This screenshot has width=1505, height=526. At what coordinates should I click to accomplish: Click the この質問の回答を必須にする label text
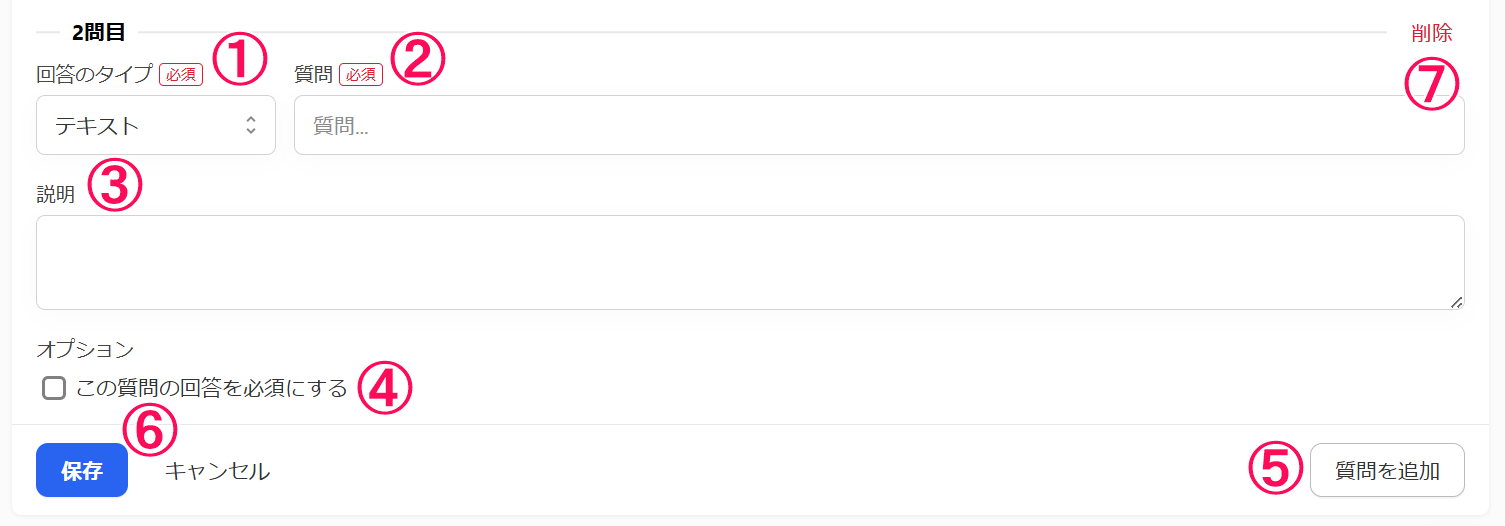(212, 388)
